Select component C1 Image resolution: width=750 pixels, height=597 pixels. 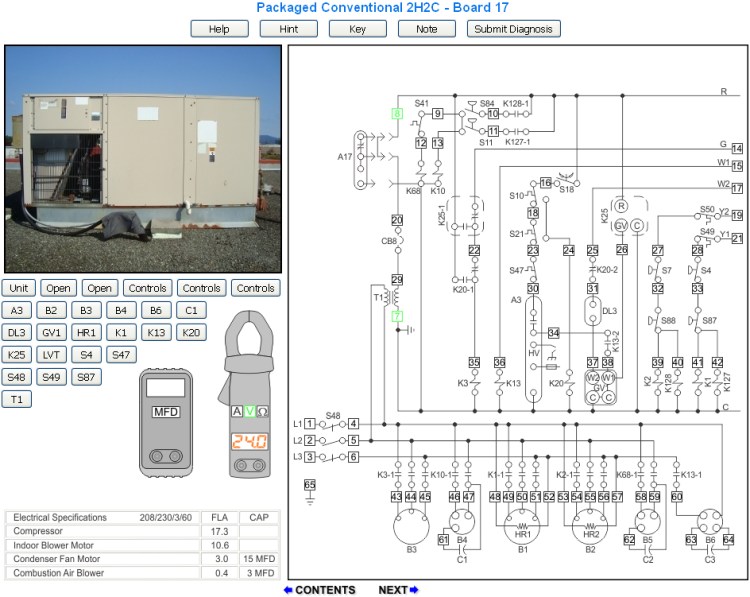pos(191,310)
